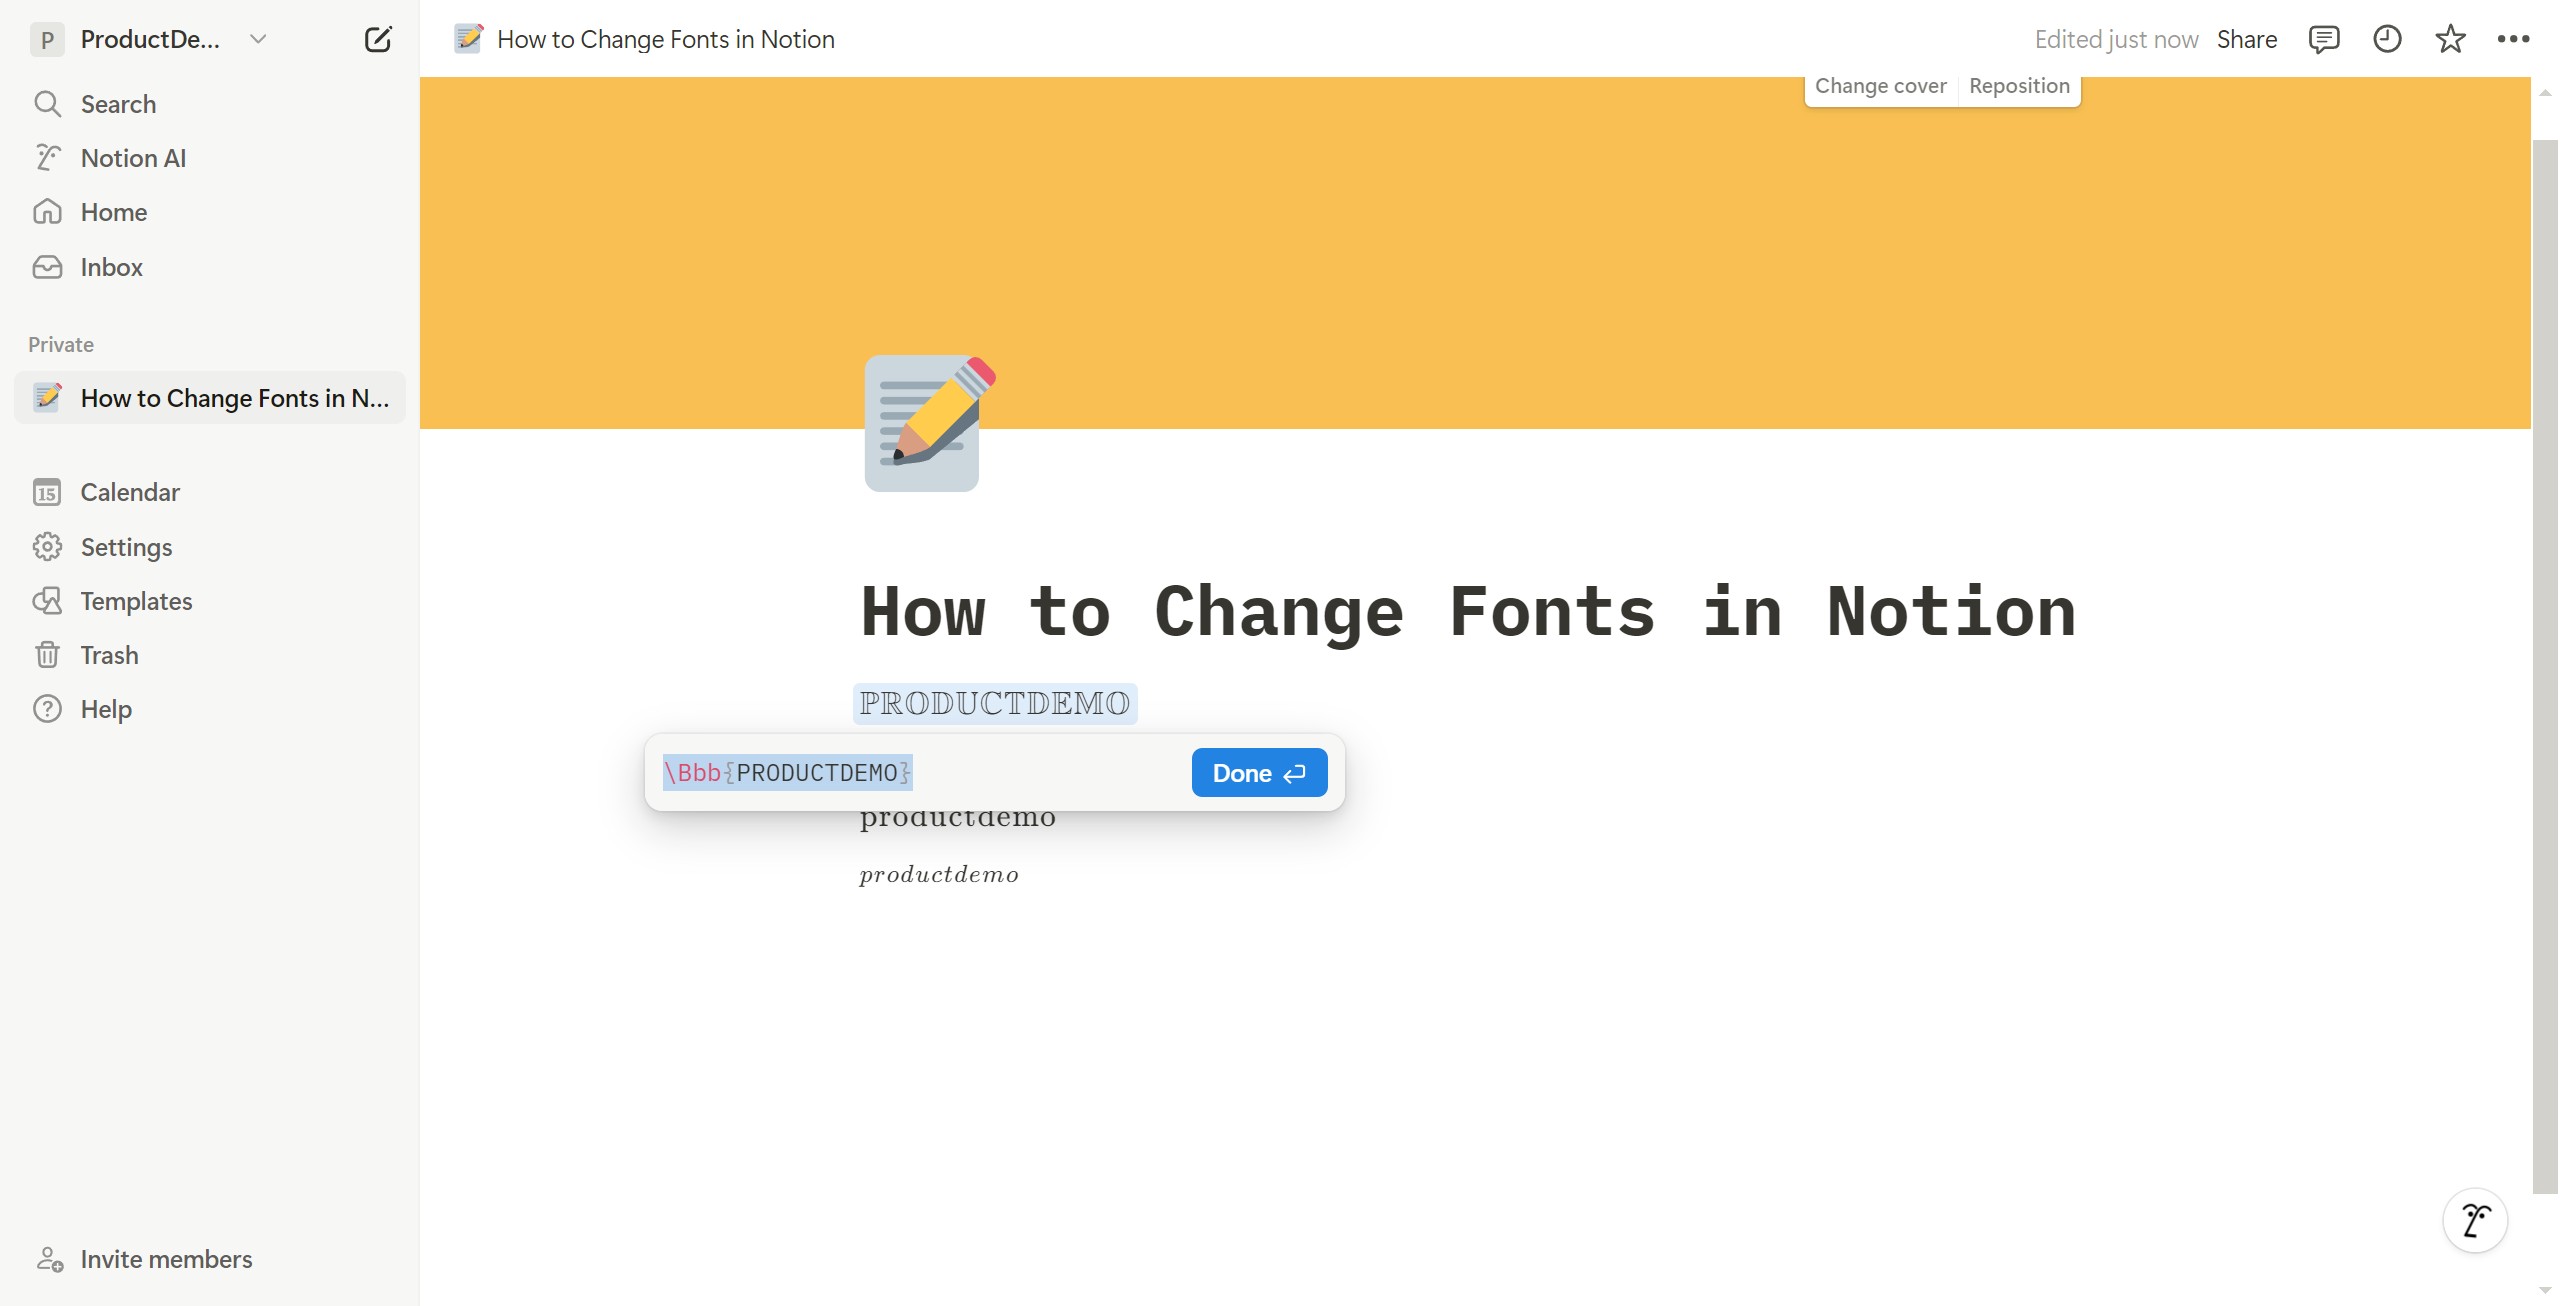Click the Private section header
The image size is (2561, 1306).
(x=61, y=345)
